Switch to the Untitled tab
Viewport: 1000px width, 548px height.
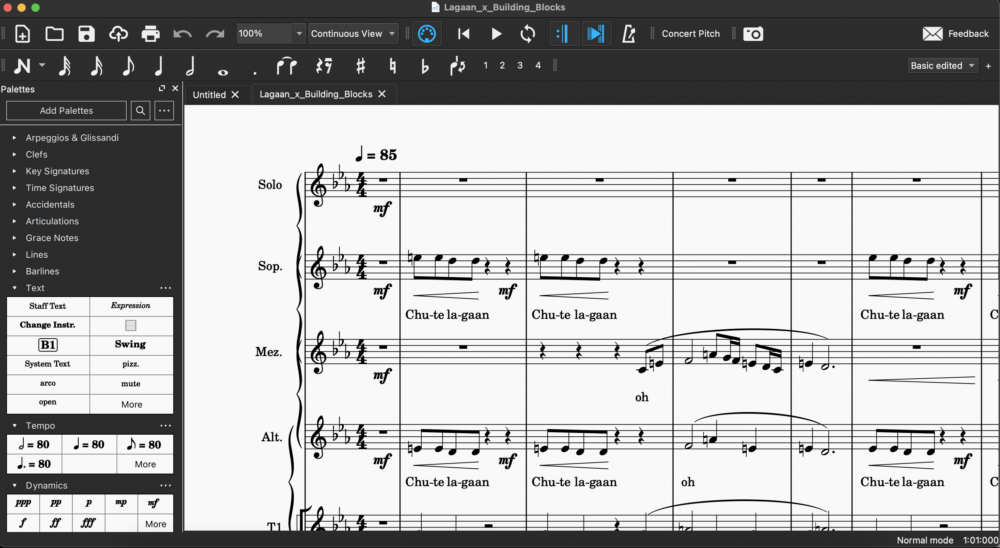click(x=209, y=94)
